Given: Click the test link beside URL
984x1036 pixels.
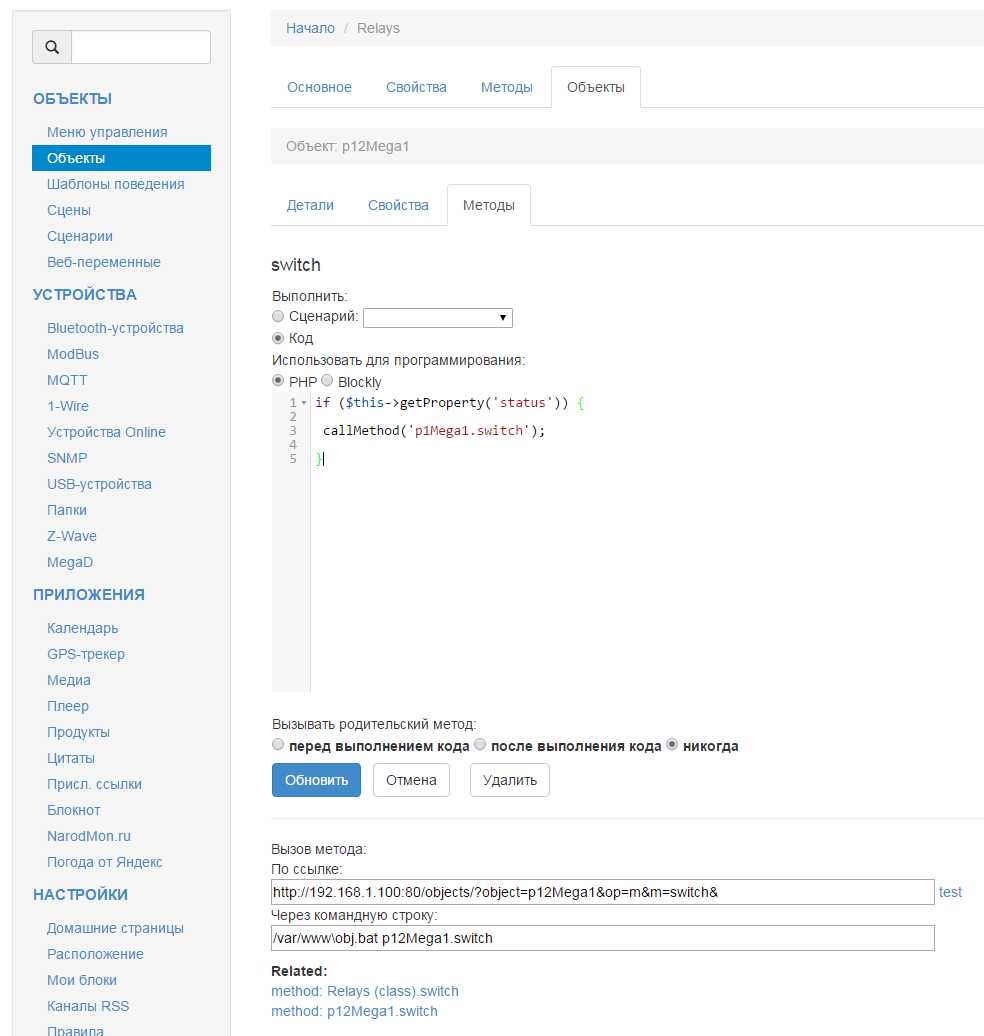Looking at the screenshot, I should point(950,892).
